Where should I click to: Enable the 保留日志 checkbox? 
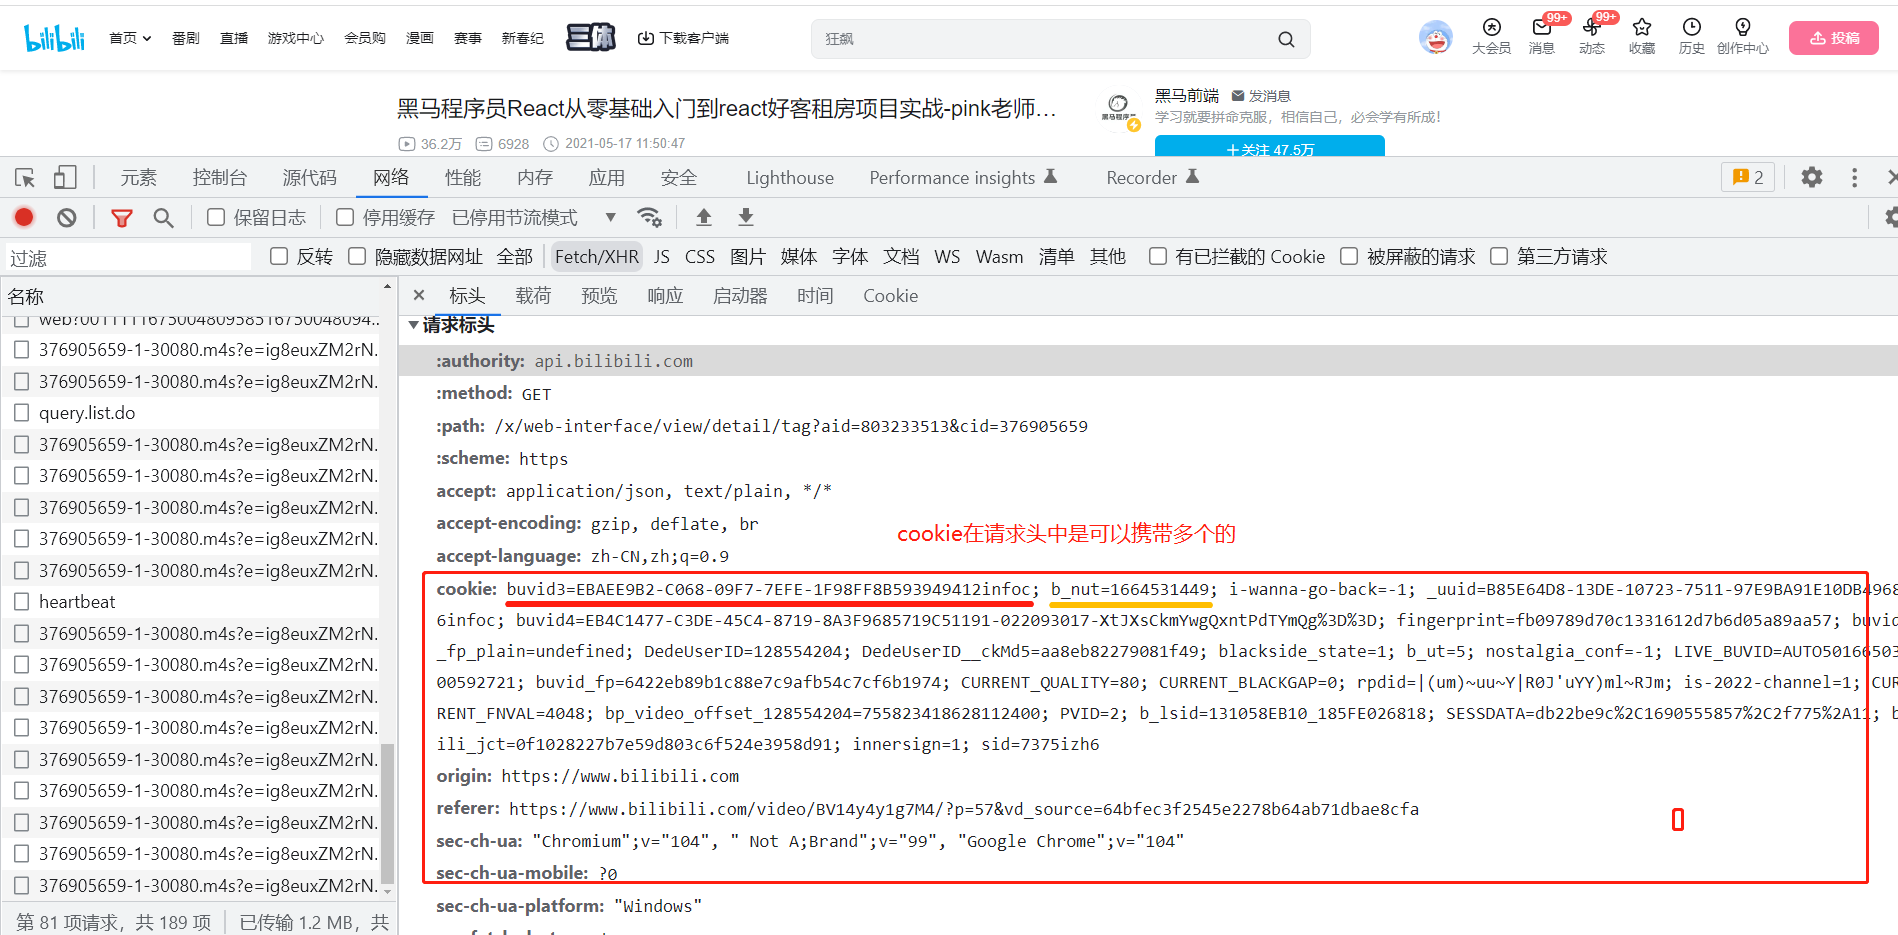(x=216, y=217)
